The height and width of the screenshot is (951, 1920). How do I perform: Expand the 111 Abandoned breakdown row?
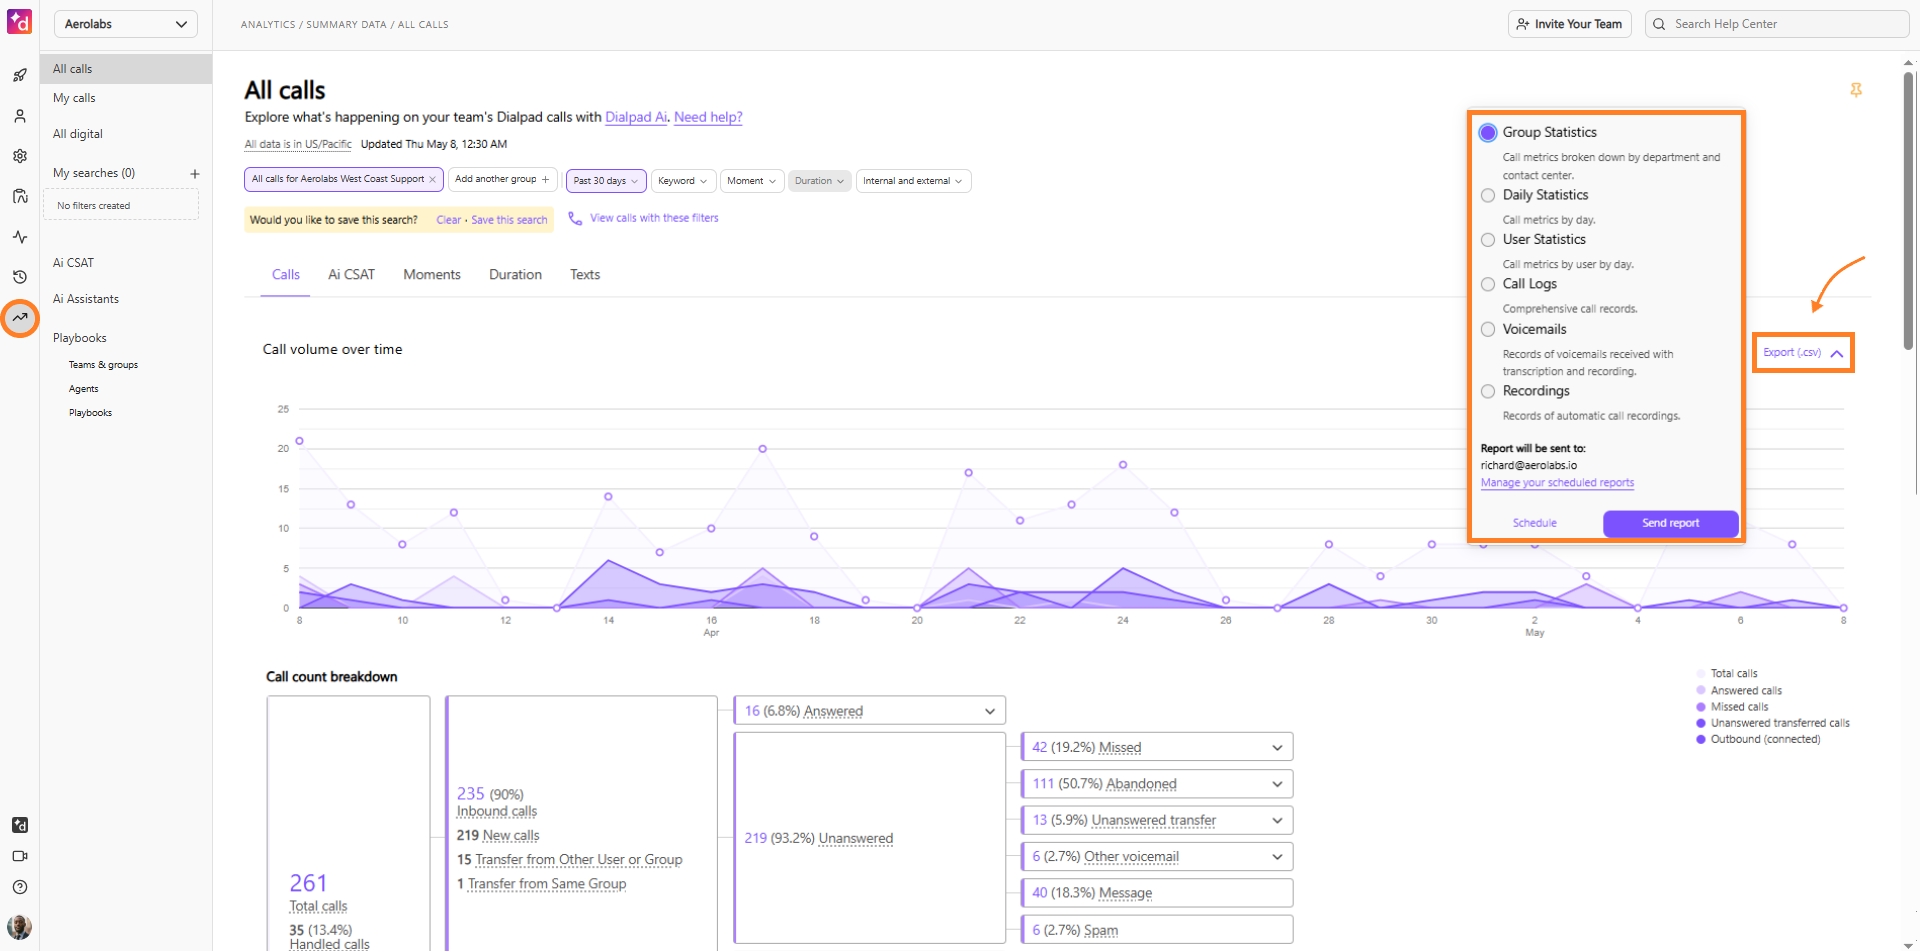point(1157,784)
